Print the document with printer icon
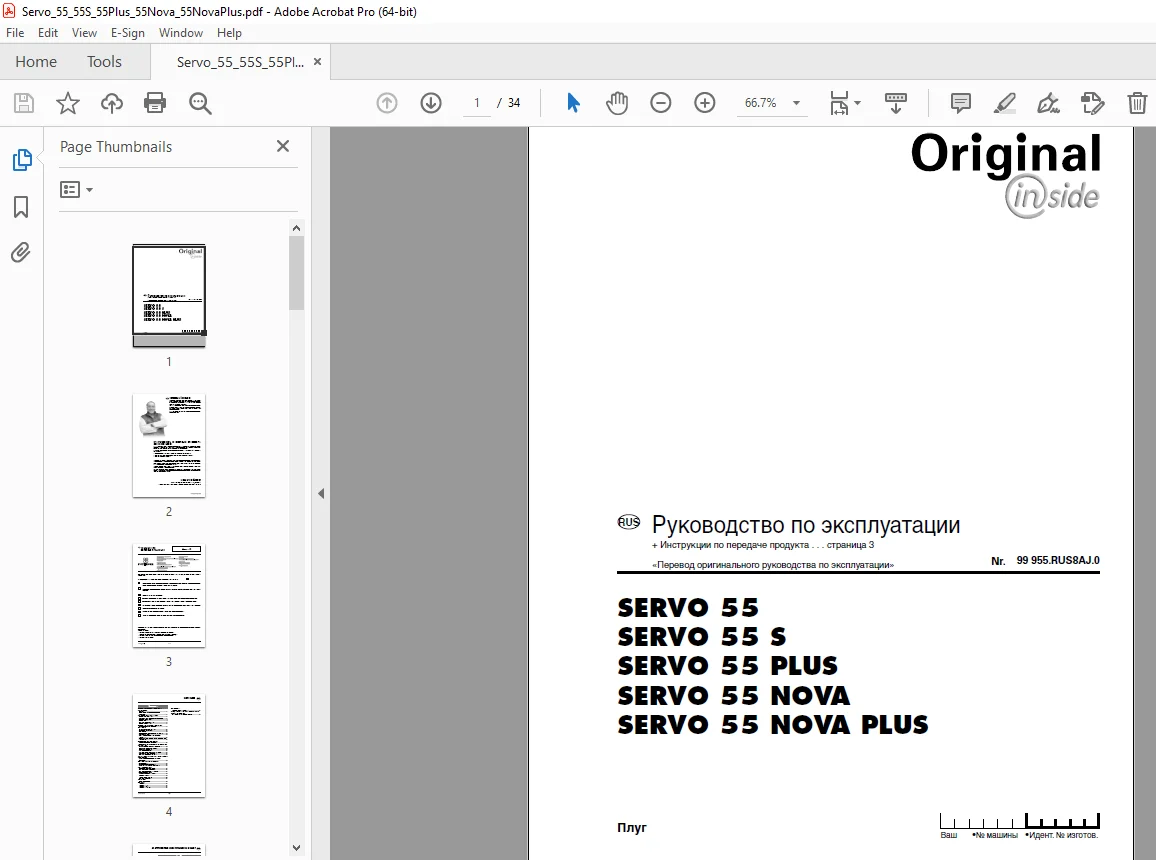The height and width of the screenshot is (860, 1156). tap(155, 102)
